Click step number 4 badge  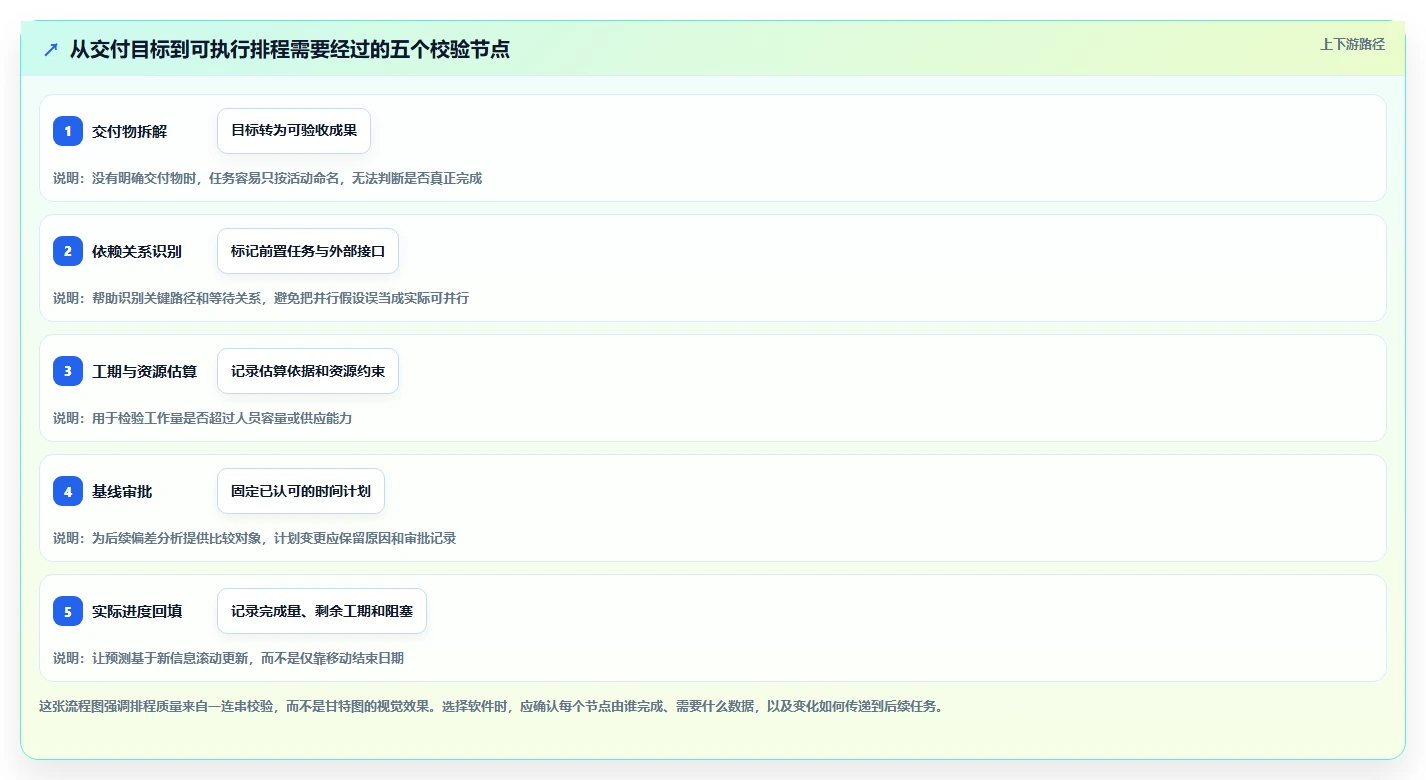click(x=68, y=491)
